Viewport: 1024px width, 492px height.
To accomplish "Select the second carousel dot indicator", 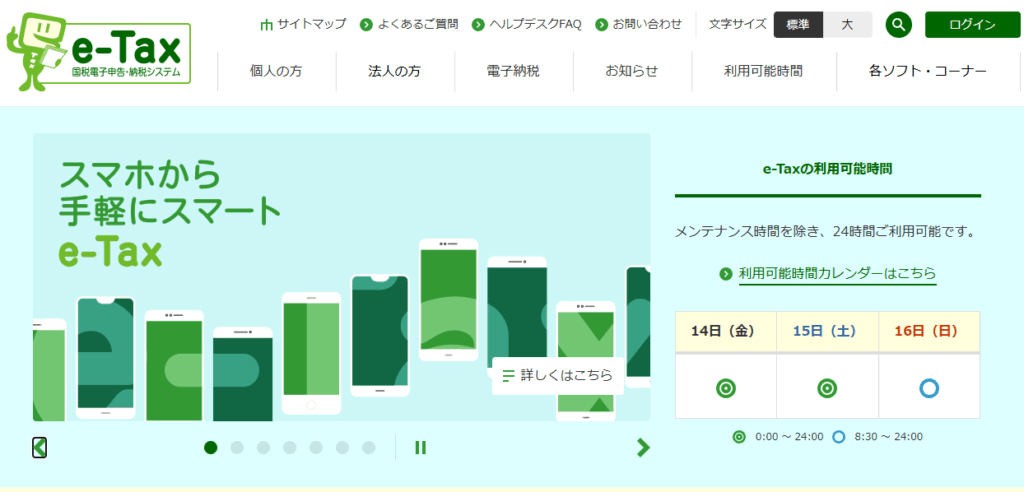I will click(237, 448).
